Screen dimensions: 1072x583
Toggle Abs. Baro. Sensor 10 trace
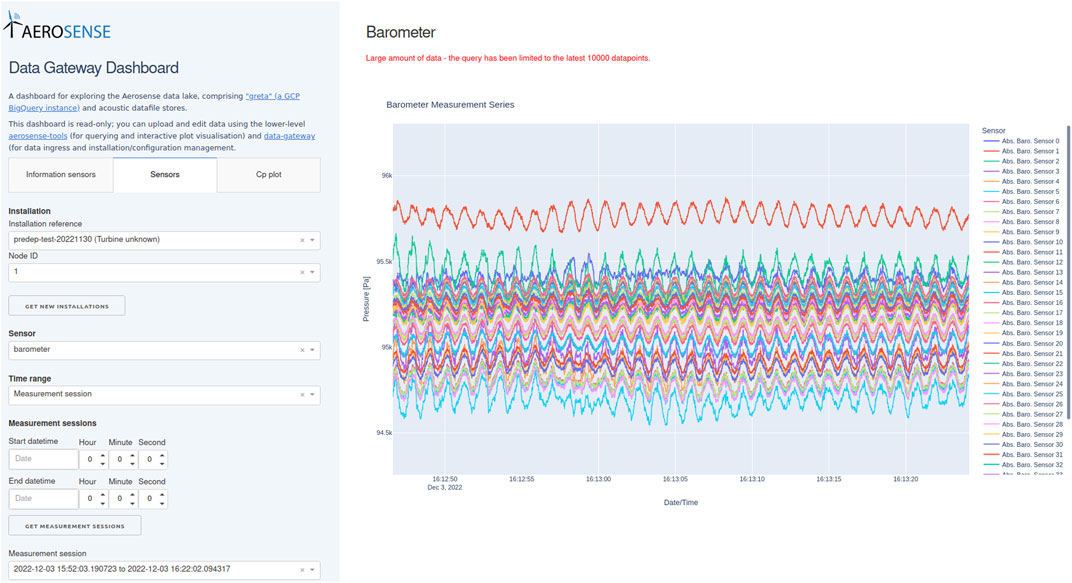pos(1023,242)
